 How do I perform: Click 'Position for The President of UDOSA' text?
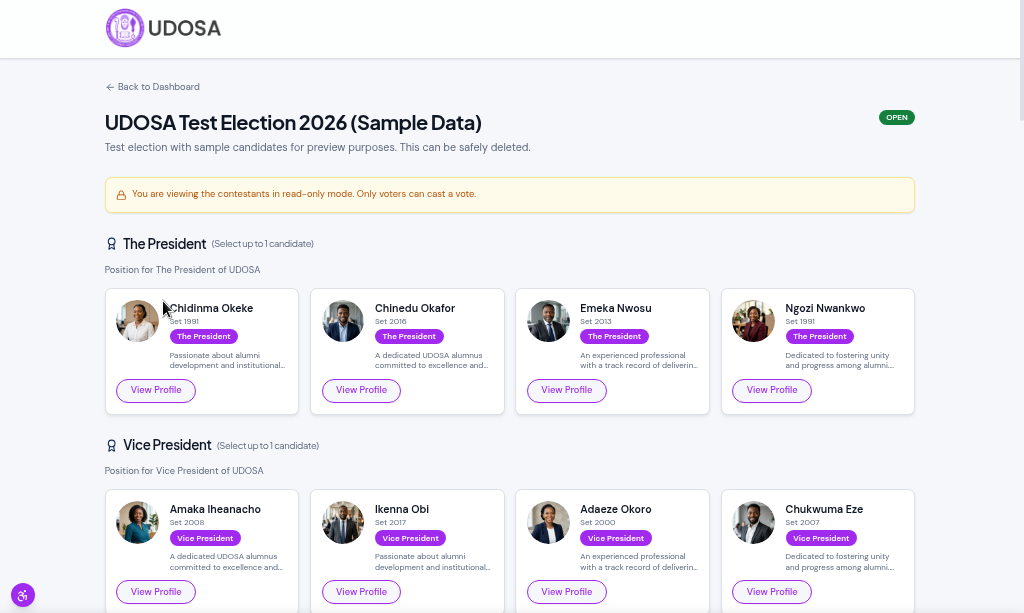[182, 270]
